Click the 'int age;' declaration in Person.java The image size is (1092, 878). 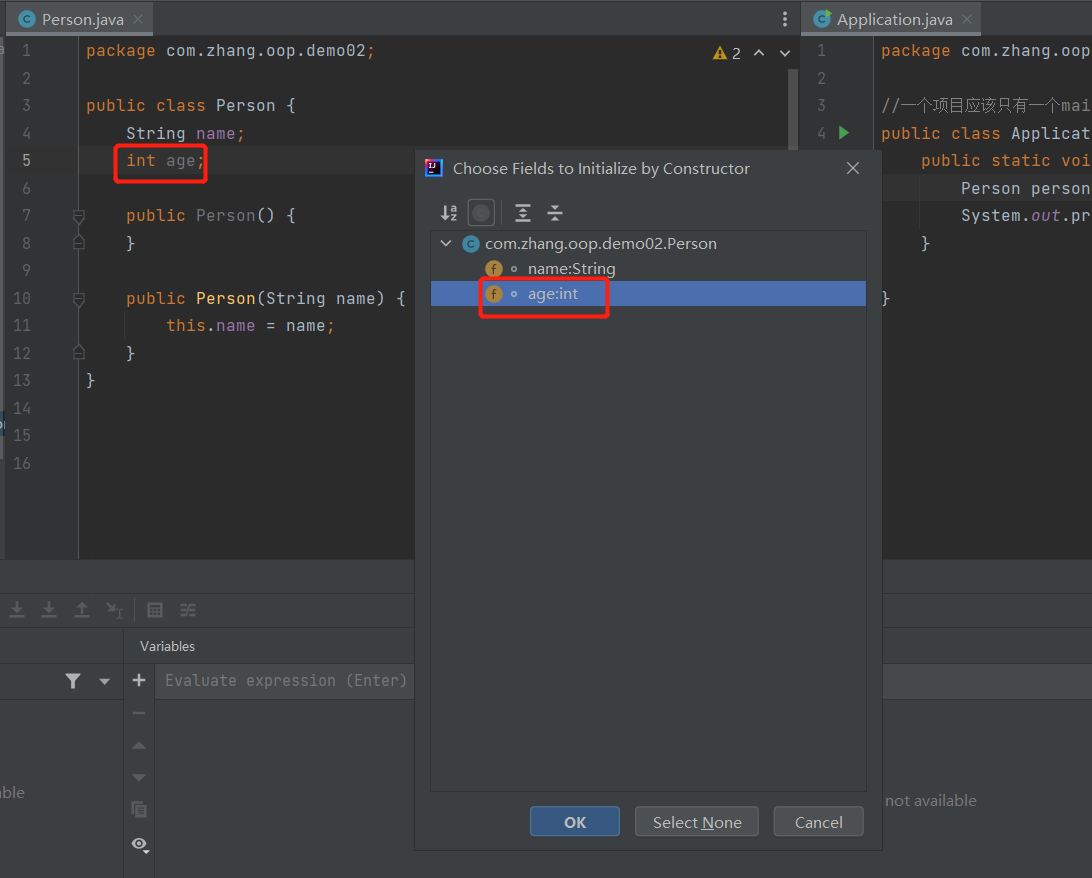[165, 161]
